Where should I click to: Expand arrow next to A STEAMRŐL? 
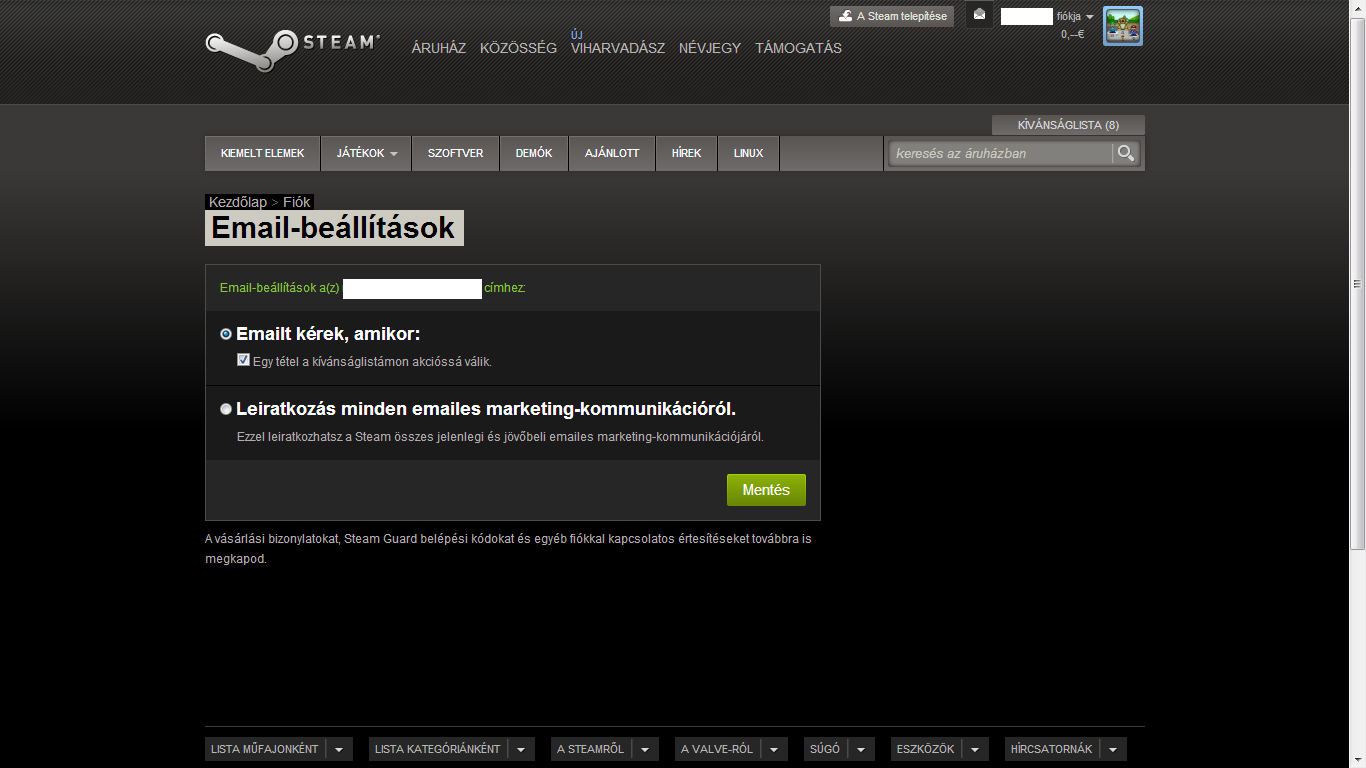coord(645,749)
